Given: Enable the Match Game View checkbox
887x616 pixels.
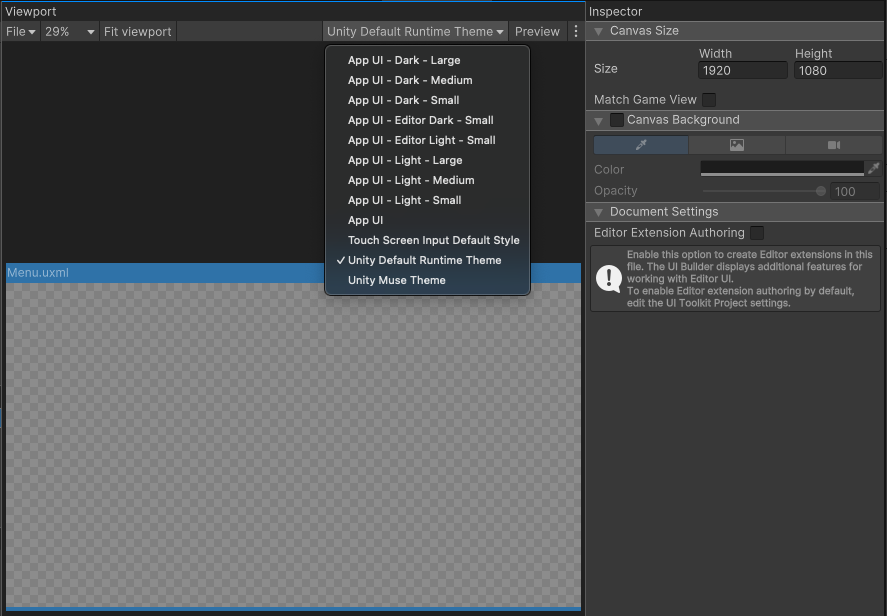Looking at the screenshot, I should click(x=709, y=99).
